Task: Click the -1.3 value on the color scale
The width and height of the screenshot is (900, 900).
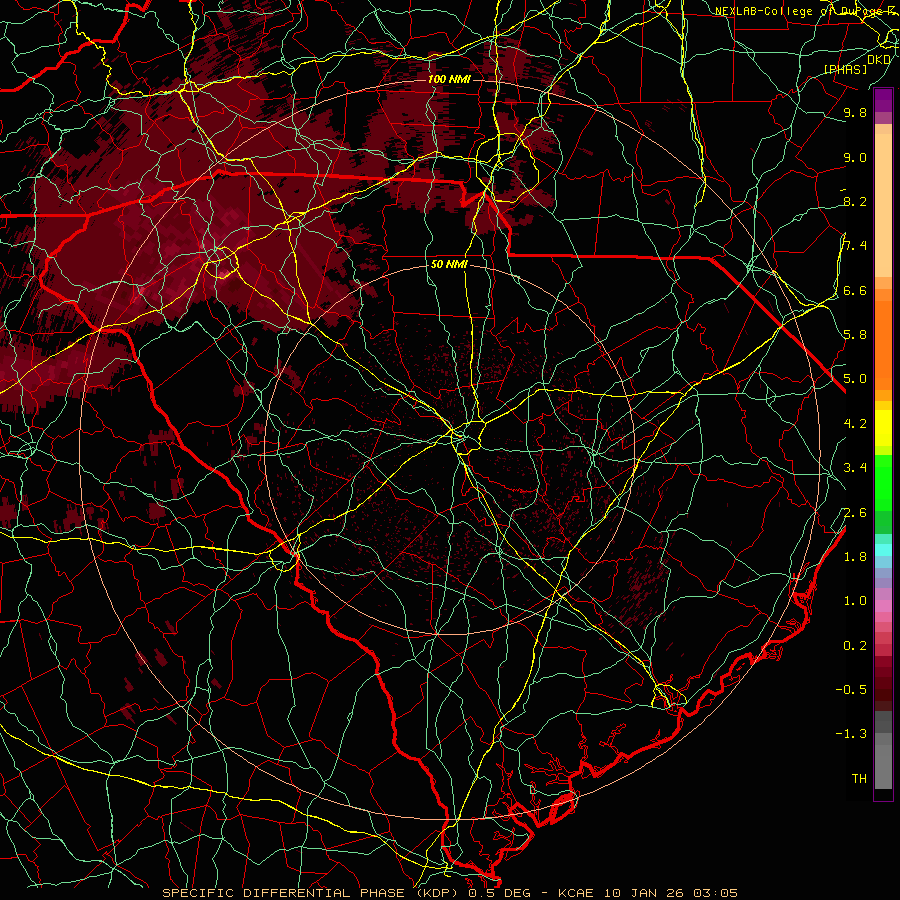Action: (x=851, y=734)
